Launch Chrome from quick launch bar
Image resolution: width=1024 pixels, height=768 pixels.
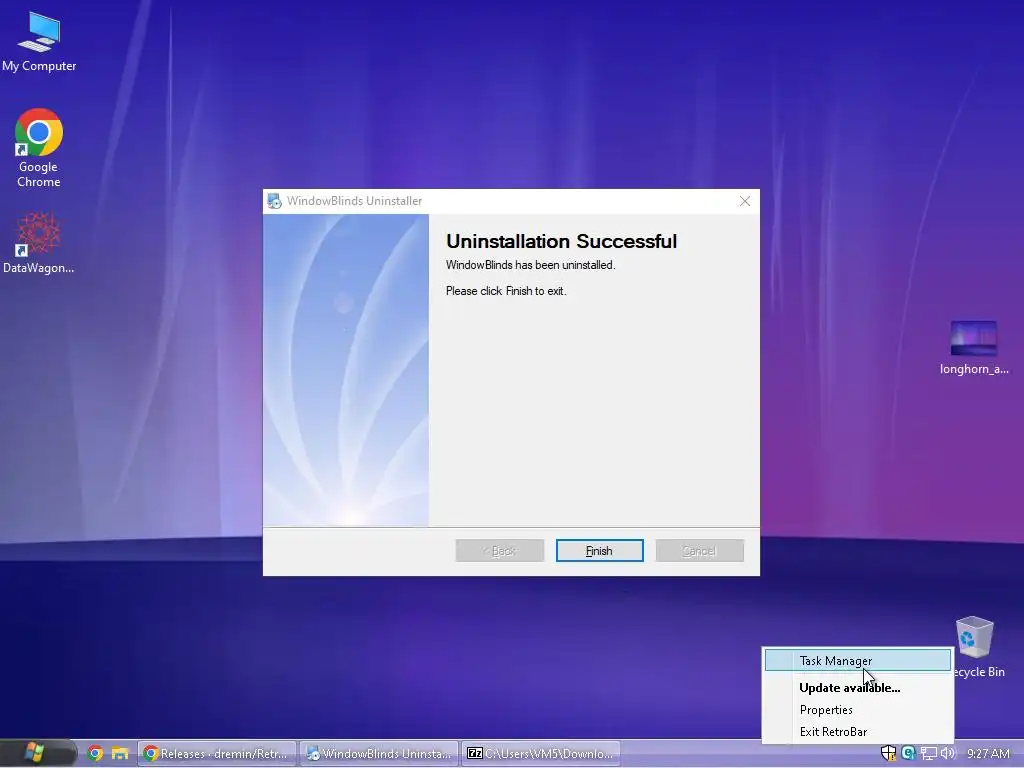tap(95, 754)
